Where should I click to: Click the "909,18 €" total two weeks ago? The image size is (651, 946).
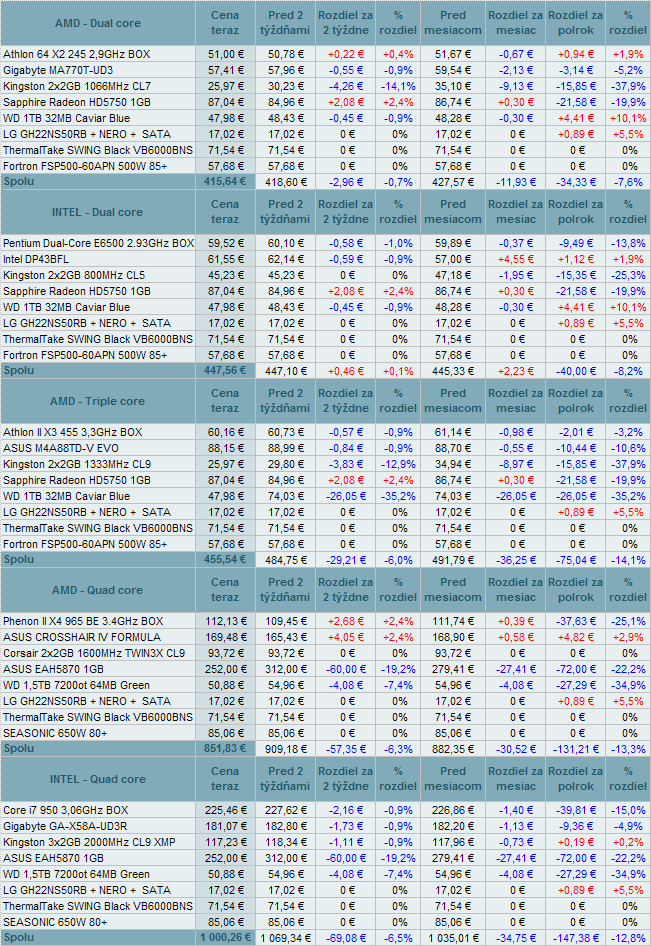[286, 748]
